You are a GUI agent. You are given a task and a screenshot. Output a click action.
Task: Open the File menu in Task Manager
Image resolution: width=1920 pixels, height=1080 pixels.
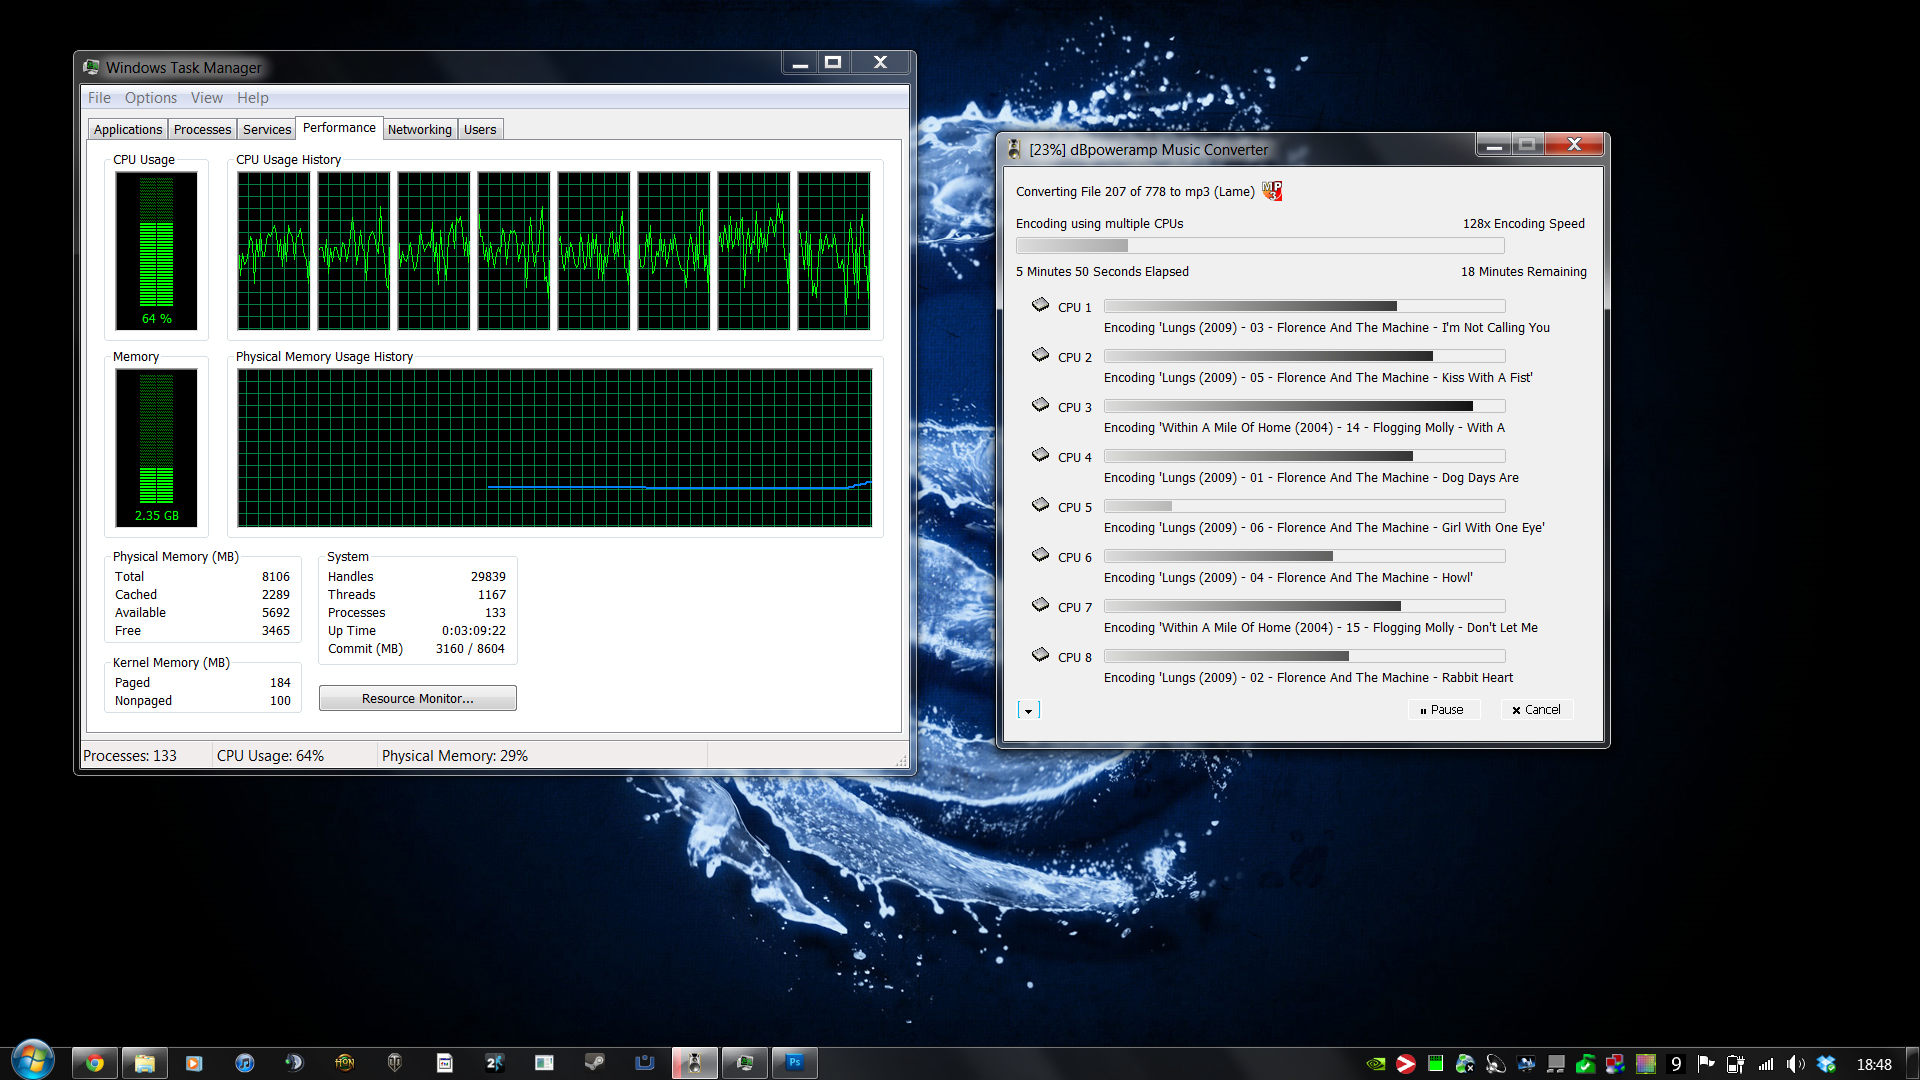[99, 98]
